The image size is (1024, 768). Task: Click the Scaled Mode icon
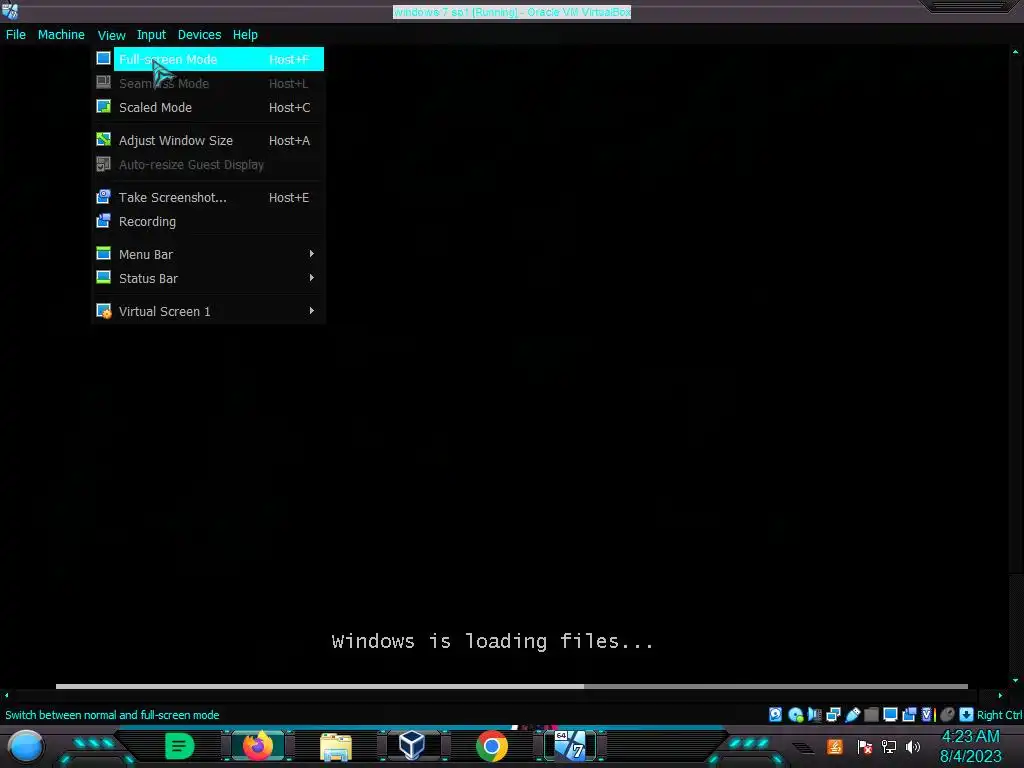tap(103, 106)
